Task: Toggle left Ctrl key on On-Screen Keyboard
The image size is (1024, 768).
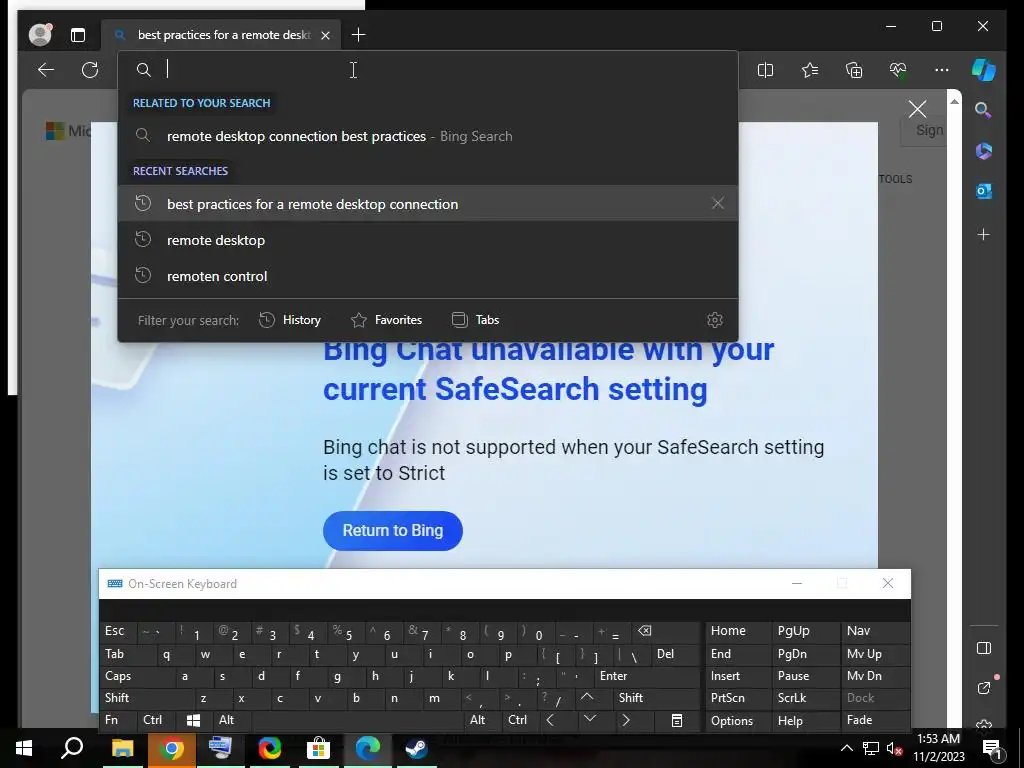Action: (x=157, y=720)
